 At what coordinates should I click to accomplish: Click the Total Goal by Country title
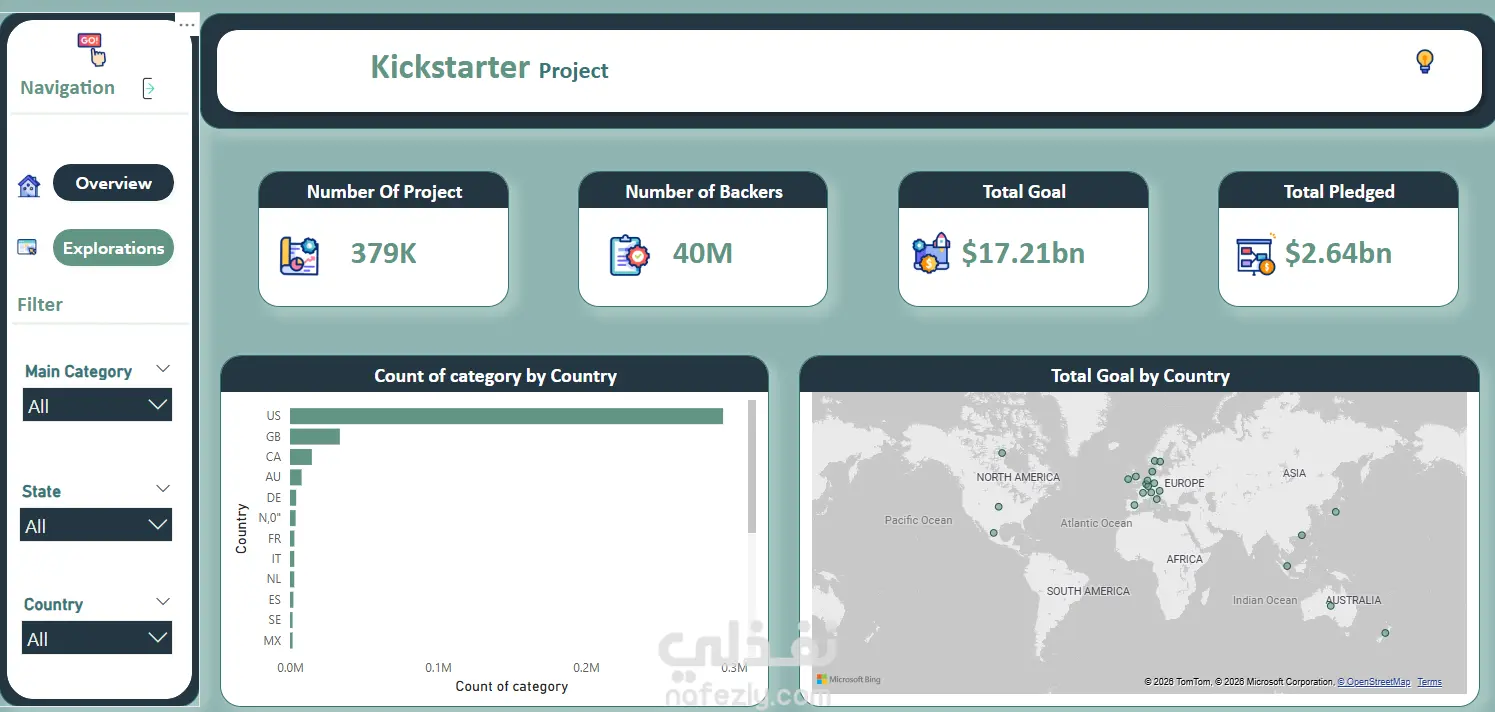coord(1140,376)
